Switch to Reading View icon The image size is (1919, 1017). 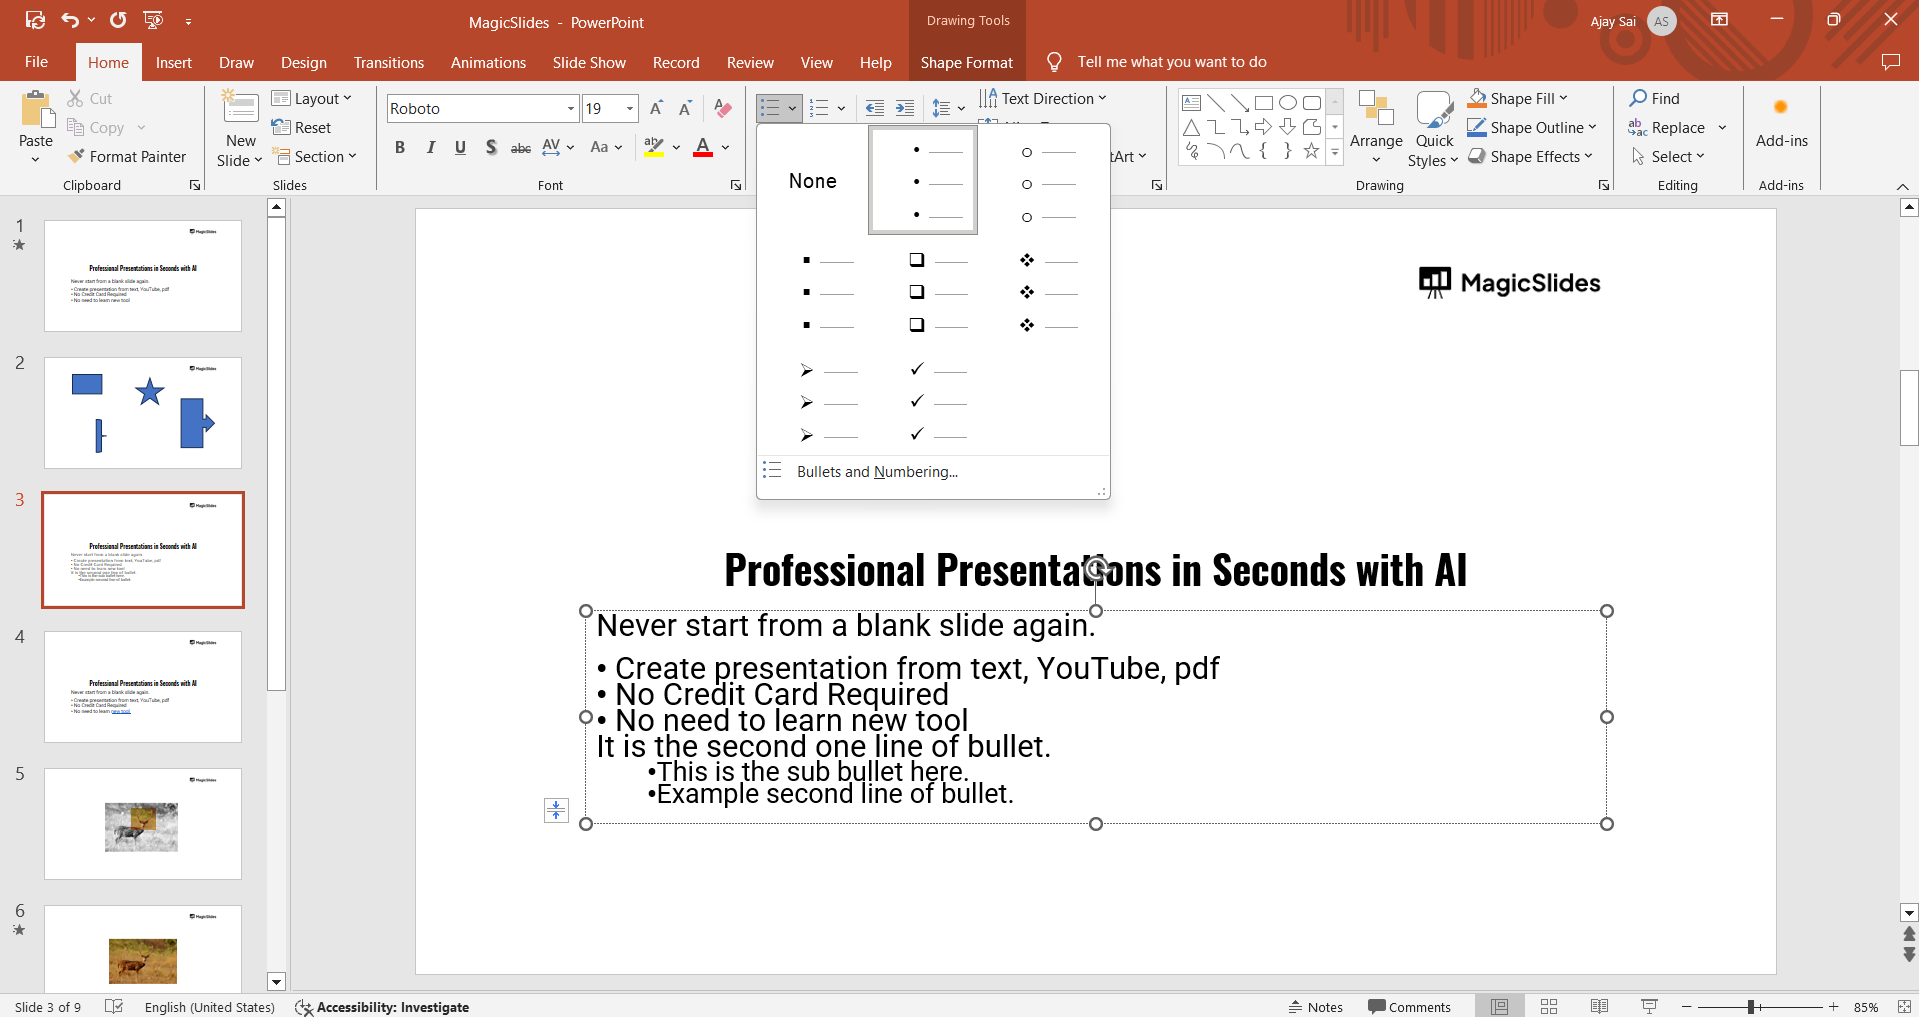(x=1599, y=1006)
